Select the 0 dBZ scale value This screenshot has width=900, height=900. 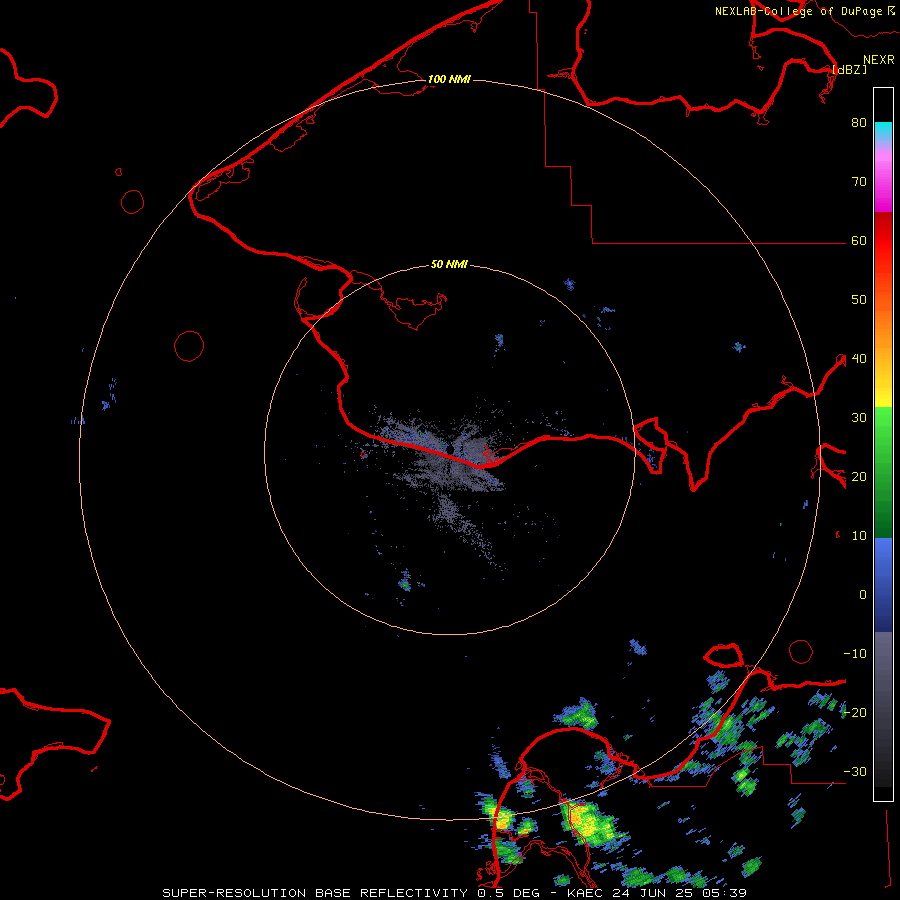tap(863, 595)
